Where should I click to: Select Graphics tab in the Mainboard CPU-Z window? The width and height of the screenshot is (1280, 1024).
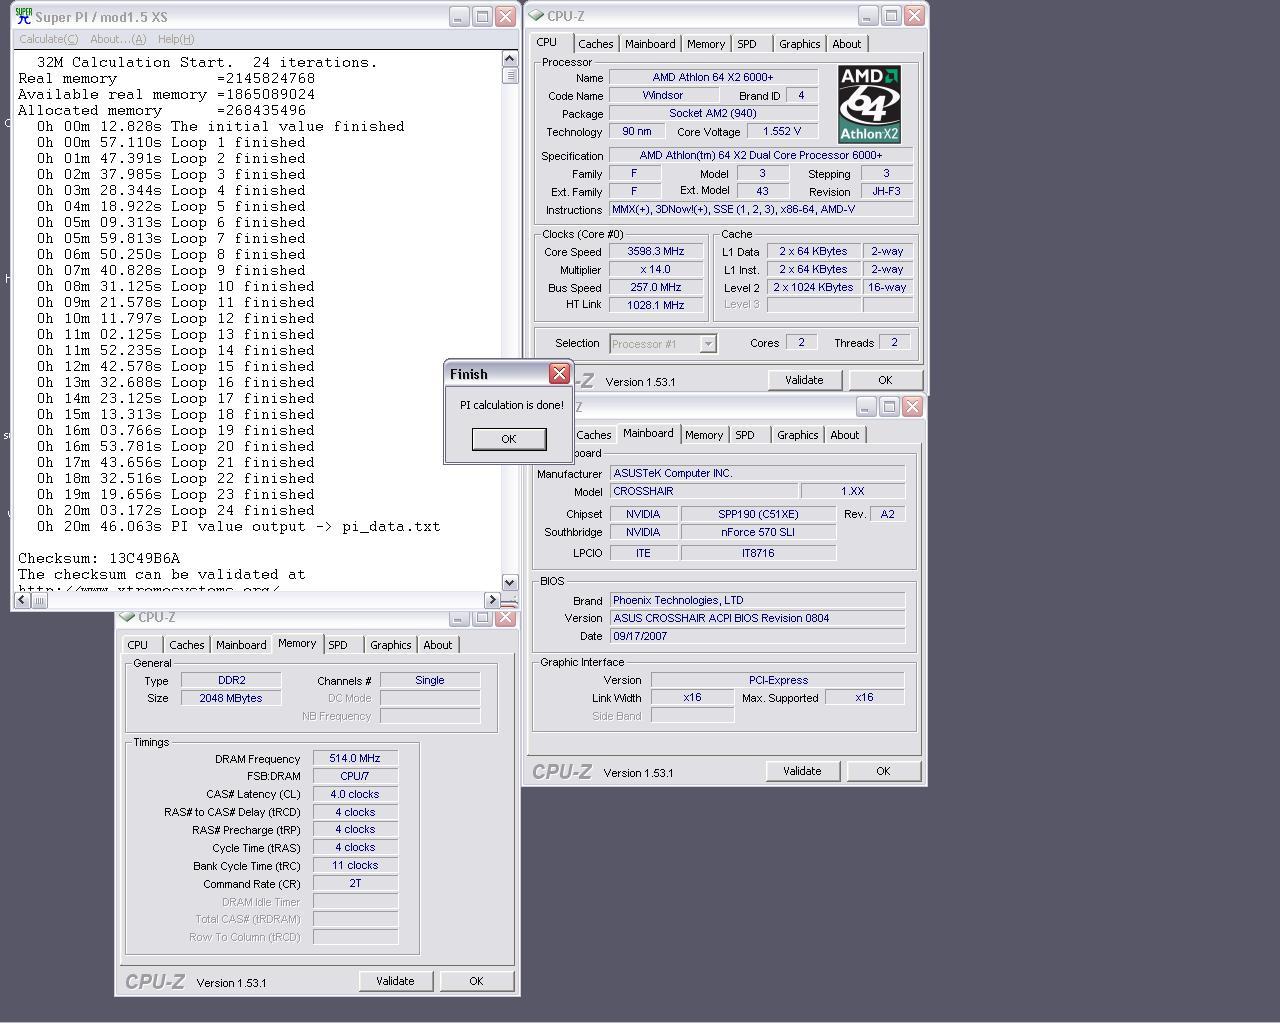coord(797,435)
